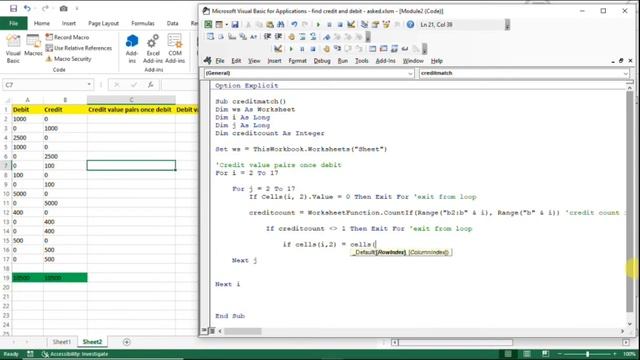The image size is (640, 360).
Task: Expand the creditmatch procedure dropdown
Action: [x=625, y=73]
